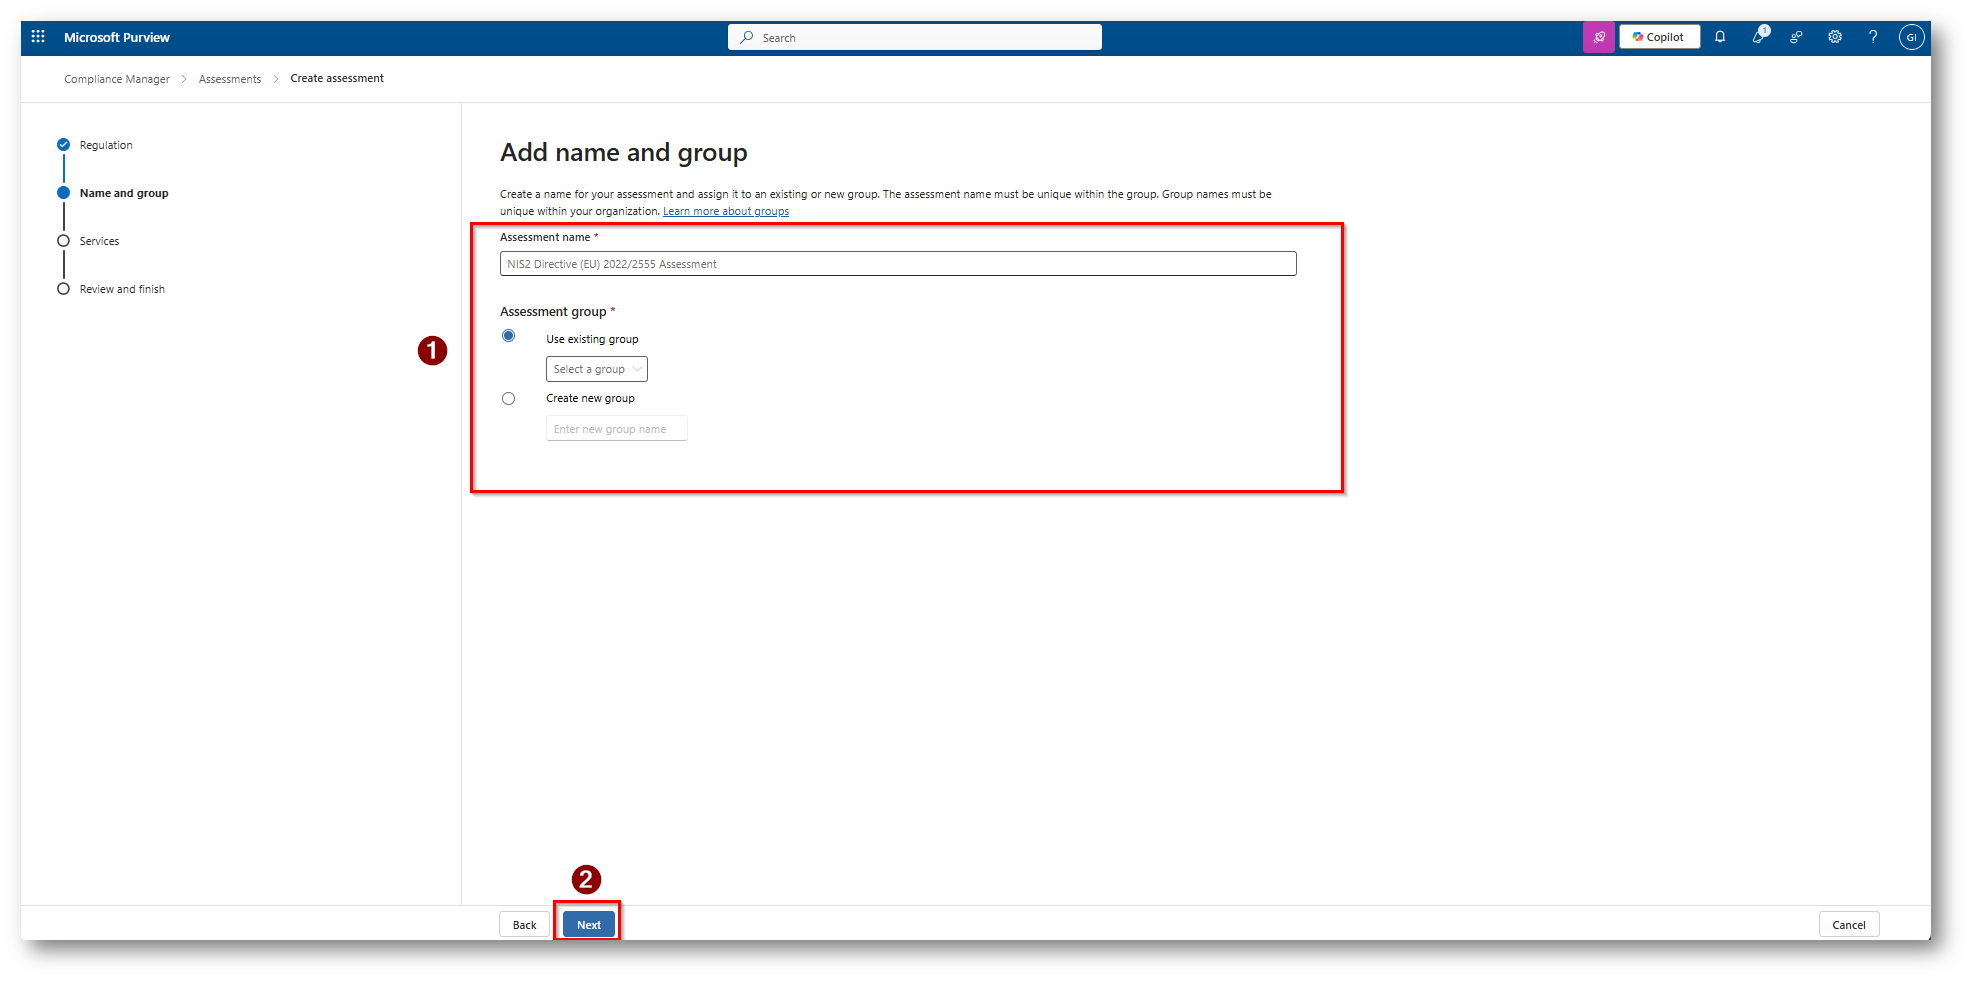1973x982 pixels.
Task: Click the Assessment name text field
Action: (898, 264)
